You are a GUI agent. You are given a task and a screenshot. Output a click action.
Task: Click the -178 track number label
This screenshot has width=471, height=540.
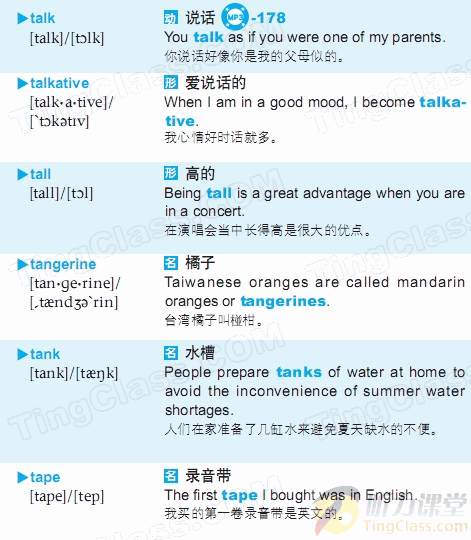pyautogui.click(x=268, y=18)
